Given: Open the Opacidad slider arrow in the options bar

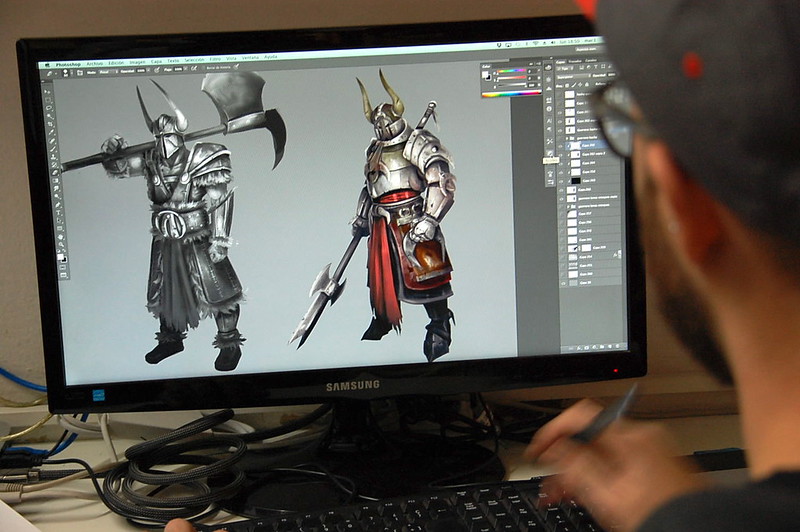Looking at the screenshot, I should [148, 70].
